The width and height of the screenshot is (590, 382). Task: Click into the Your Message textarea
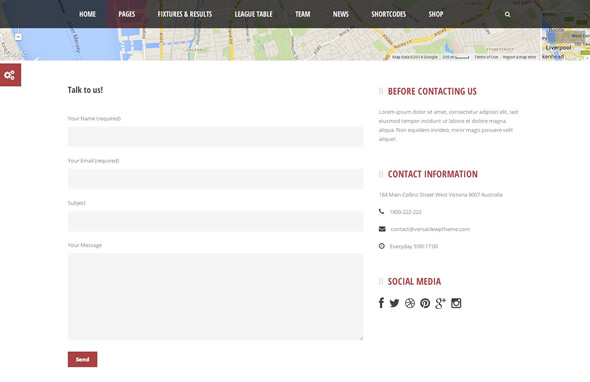click(x=216, y=297)
